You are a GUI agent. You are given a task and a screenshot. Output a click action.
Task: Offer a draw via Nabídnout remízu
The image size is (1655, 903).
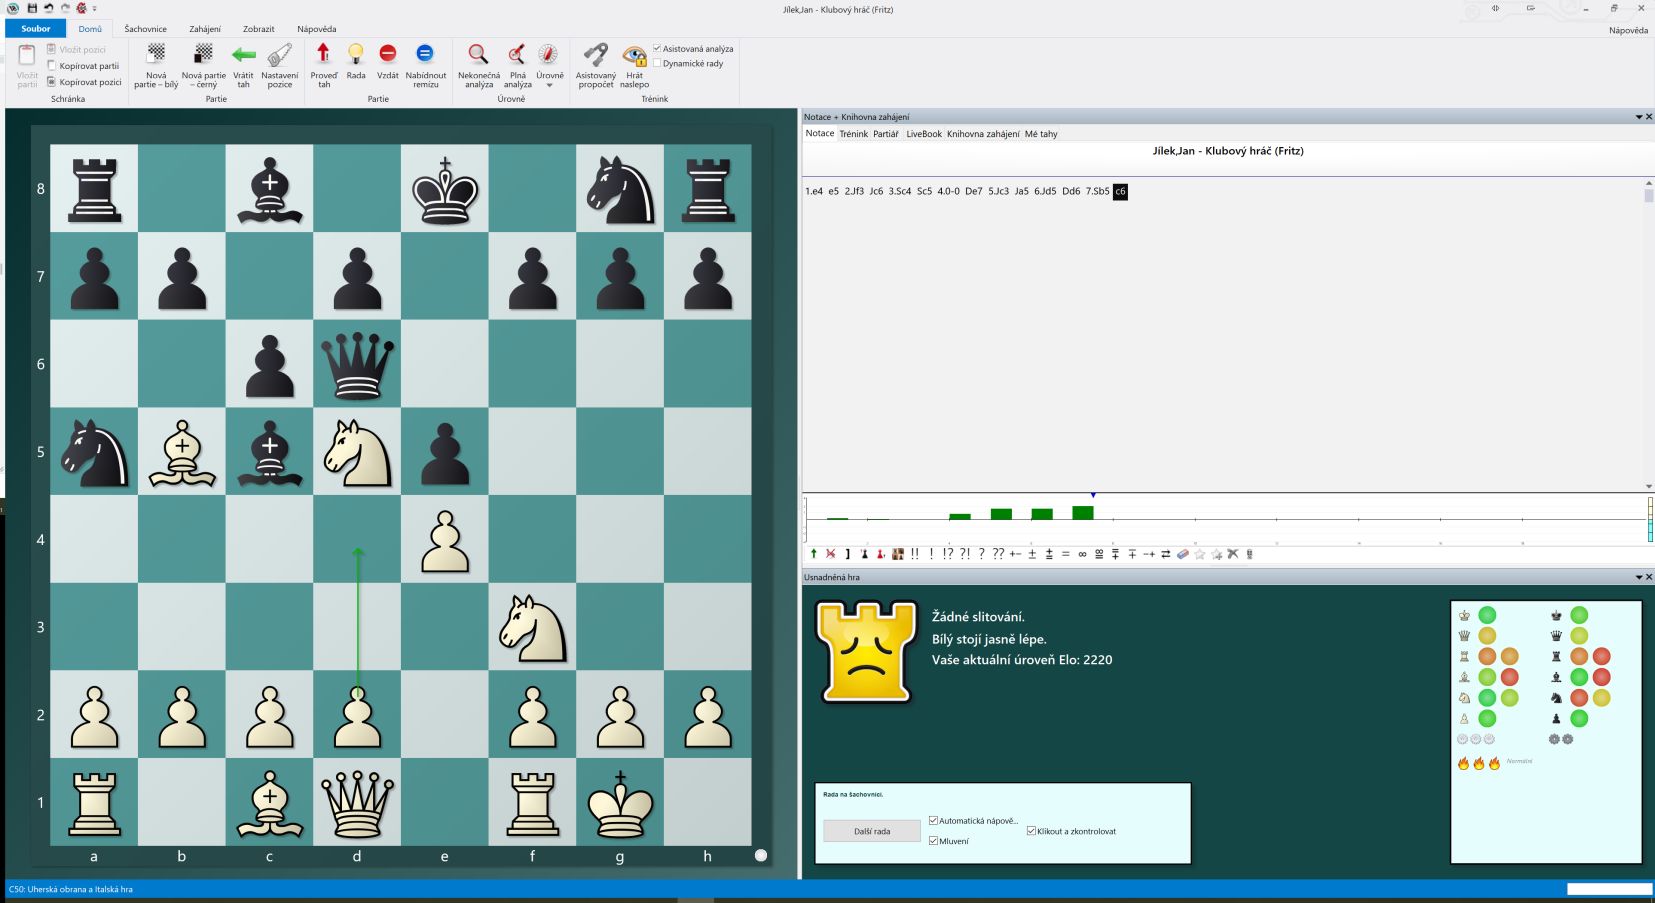click(x=426, y=66)
